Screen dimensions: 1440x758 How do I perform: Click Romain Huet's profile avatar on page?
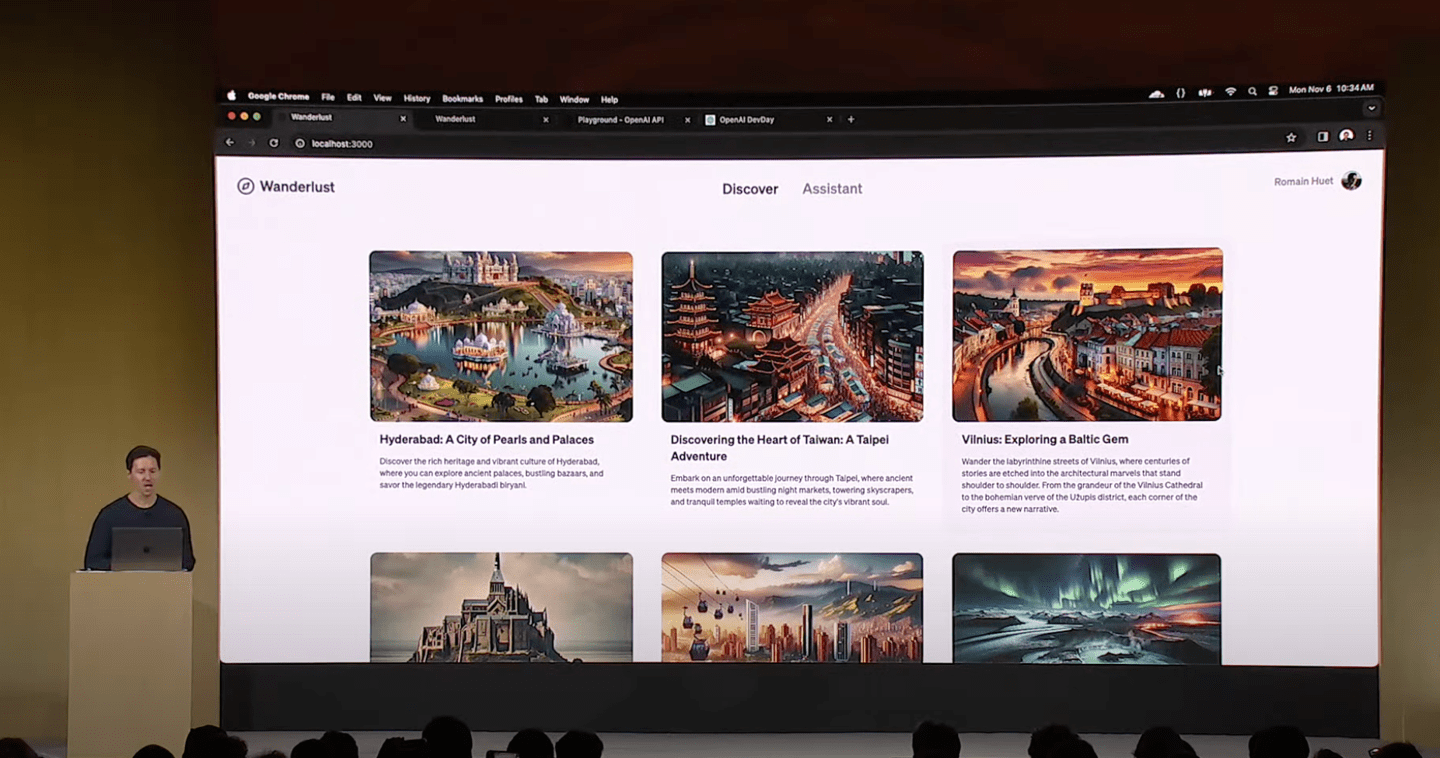click(1351, 181)
